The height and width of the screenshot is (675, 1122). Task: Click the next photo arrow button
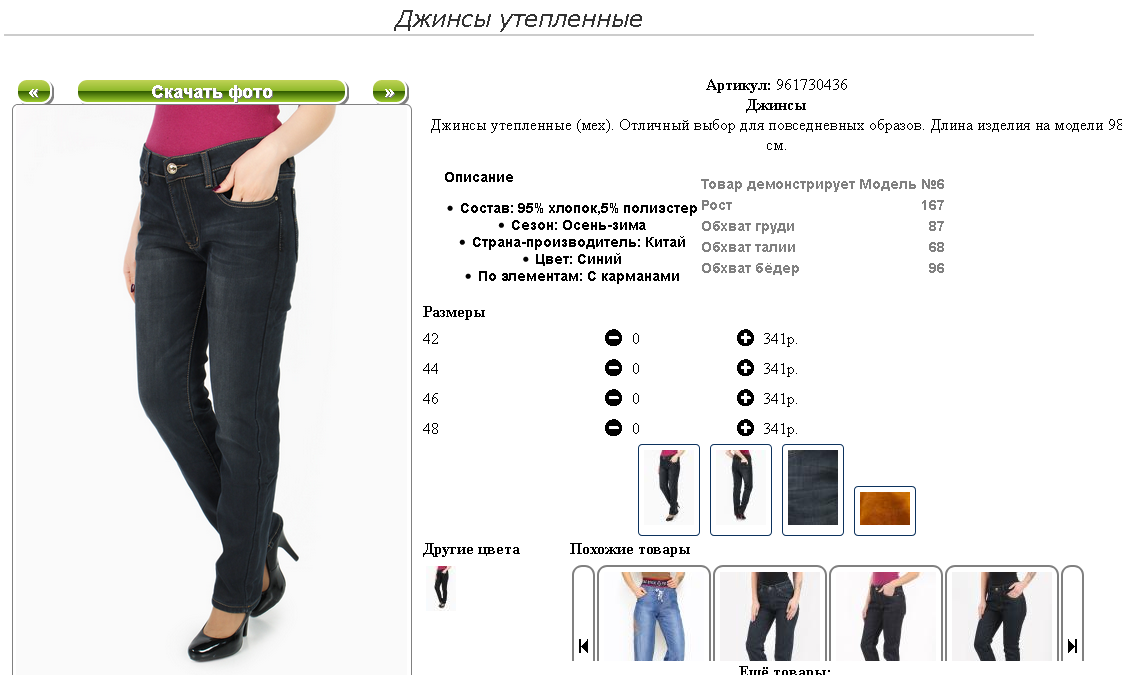tap(390, 92)
